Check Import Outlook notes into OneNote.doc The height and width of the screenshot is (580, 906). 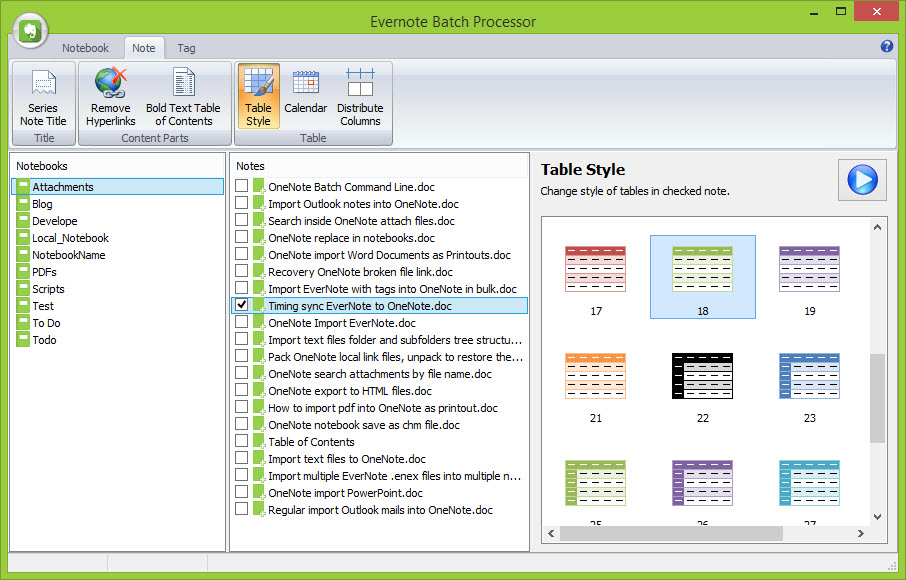pos(242,203)
